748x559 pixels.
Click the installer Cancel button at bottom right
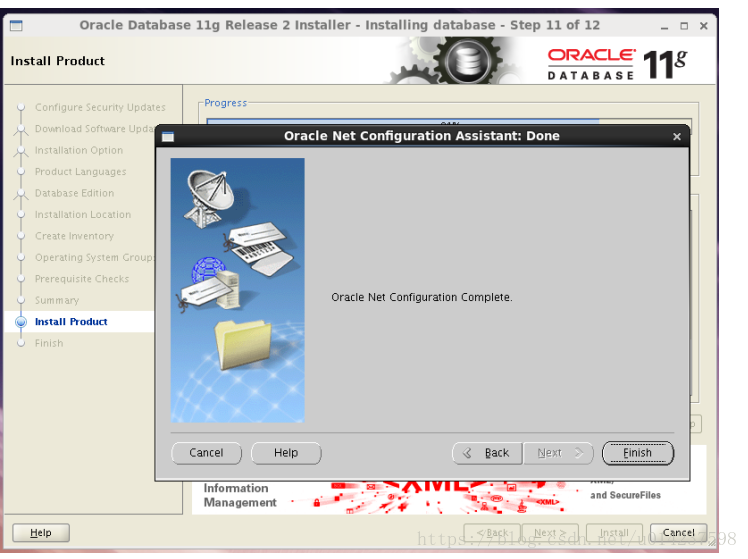(678, 532)
